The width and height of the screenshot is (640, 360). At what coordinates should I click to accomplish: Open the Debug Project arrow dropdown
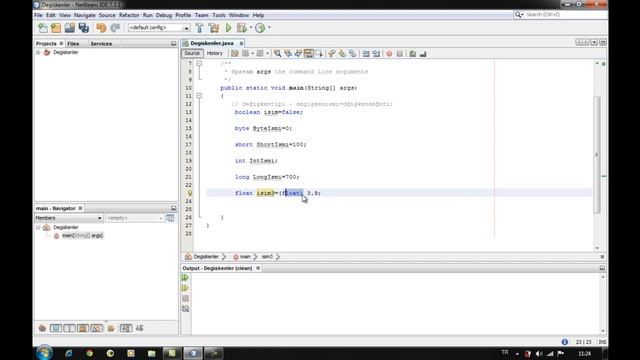click(251, 28)
